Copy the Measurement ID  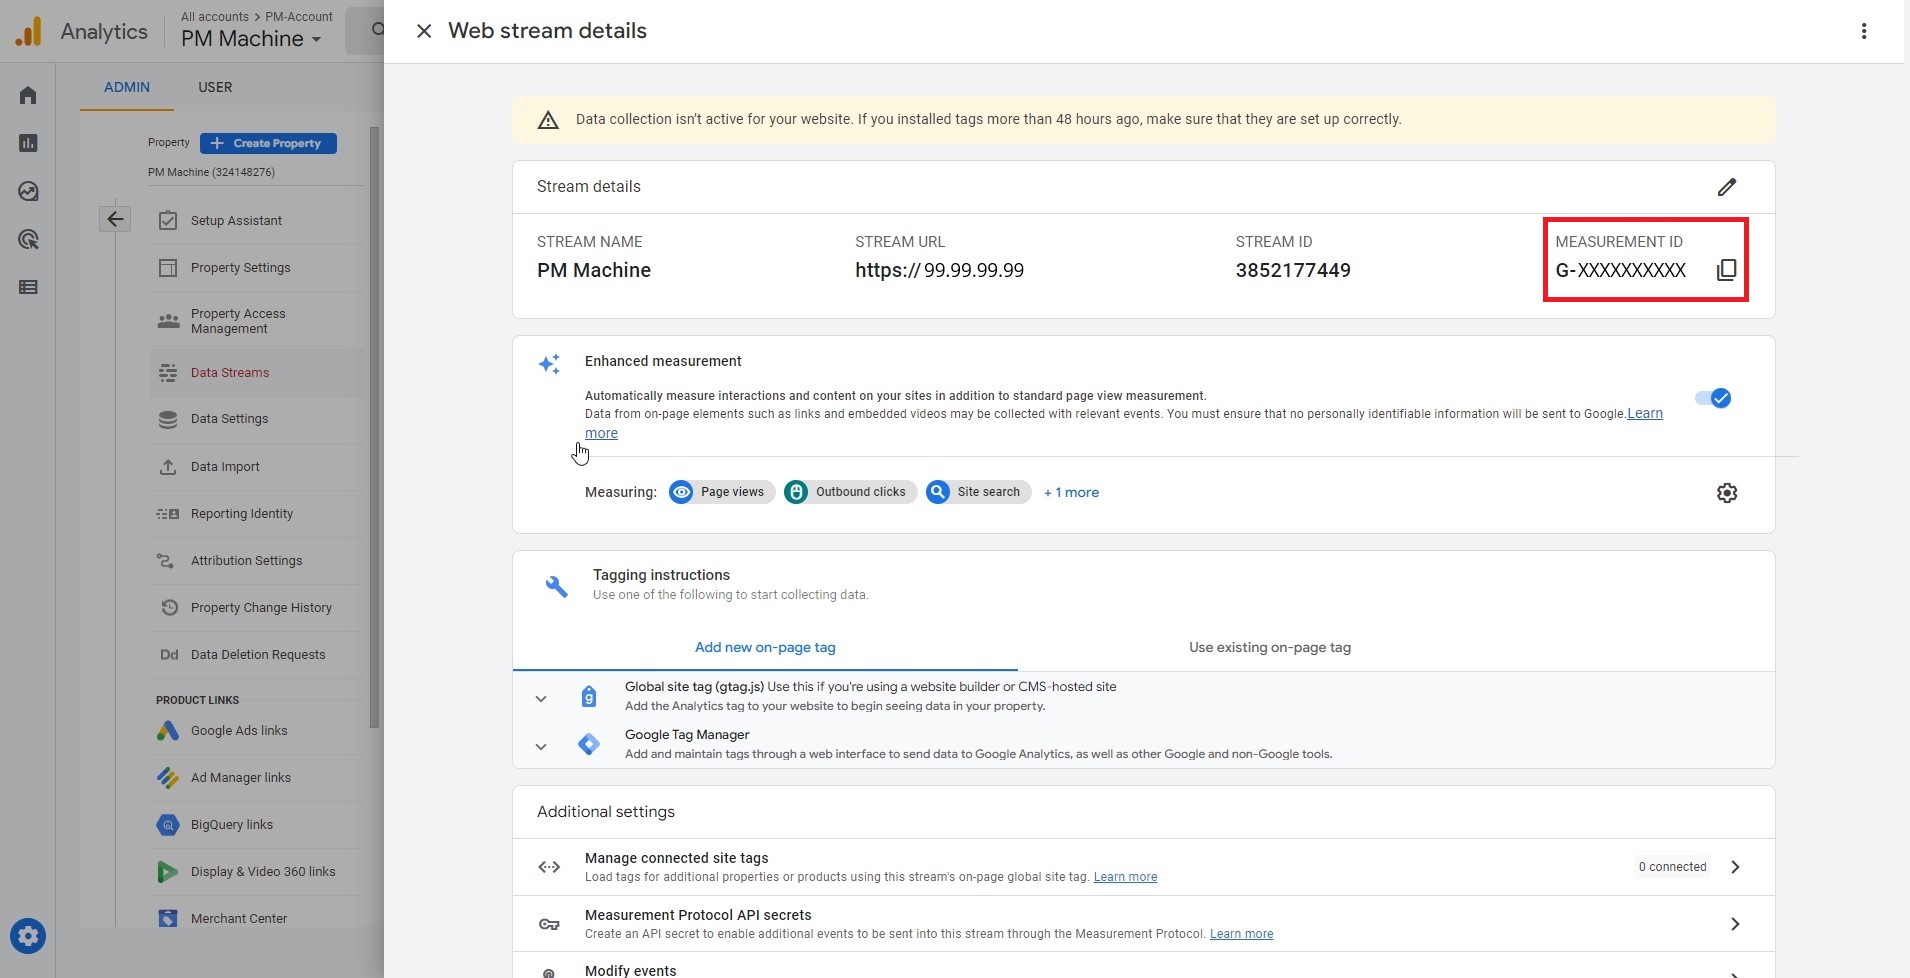[1726, 270]
